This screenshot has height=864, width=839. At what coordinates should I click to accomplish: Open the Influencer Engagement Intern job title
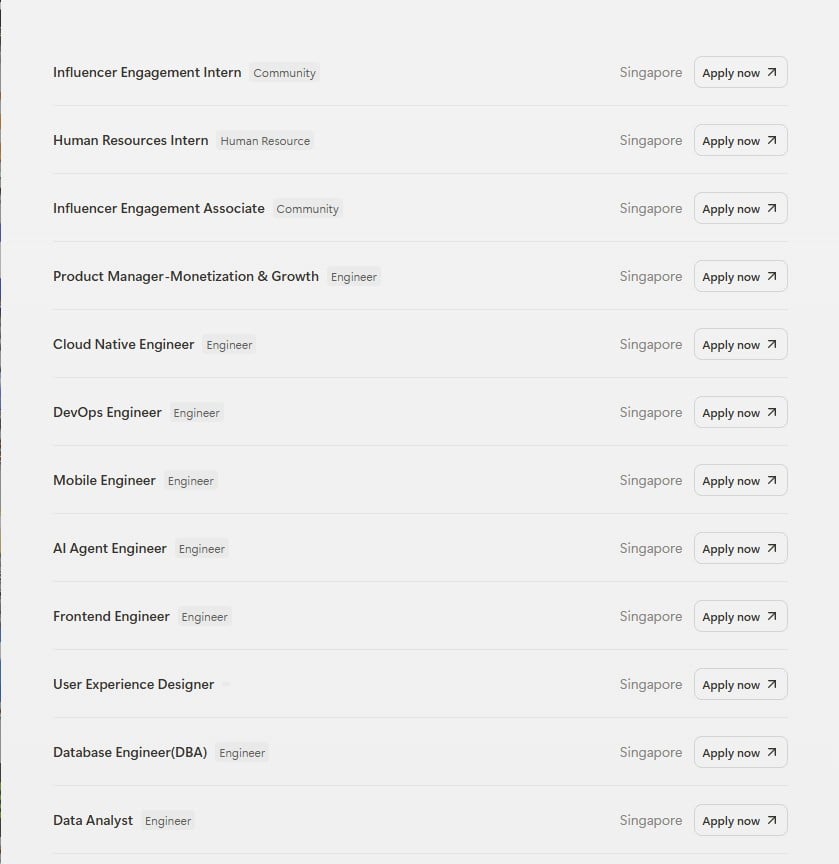(x=147, y=72)
